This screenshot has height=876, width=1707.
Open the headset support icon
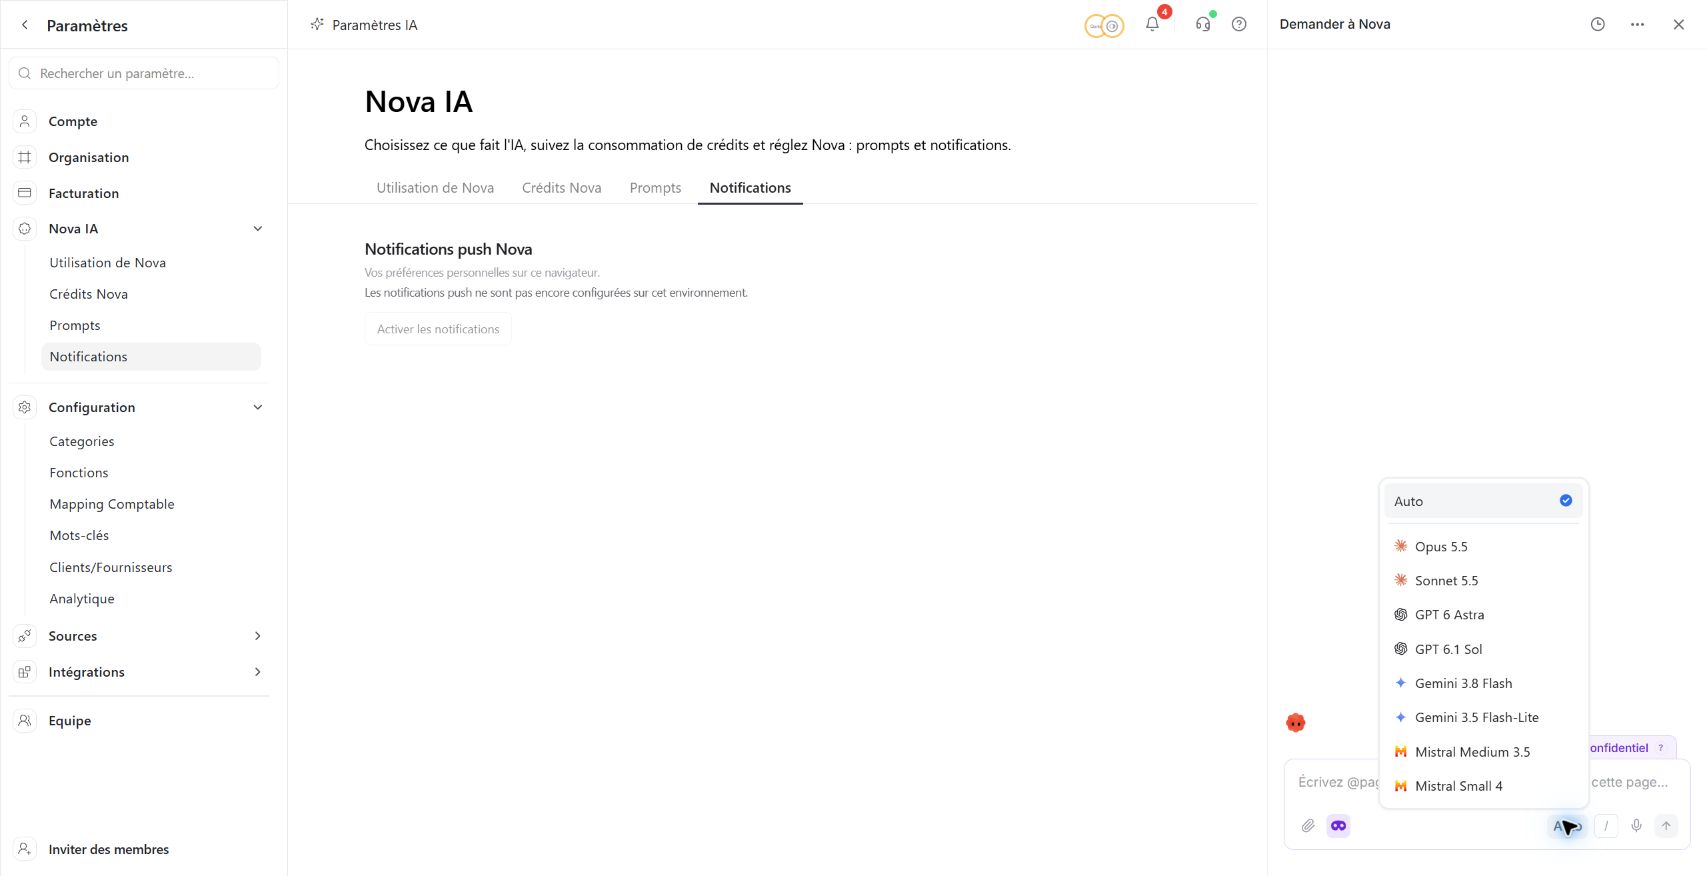coord(1203,24)
